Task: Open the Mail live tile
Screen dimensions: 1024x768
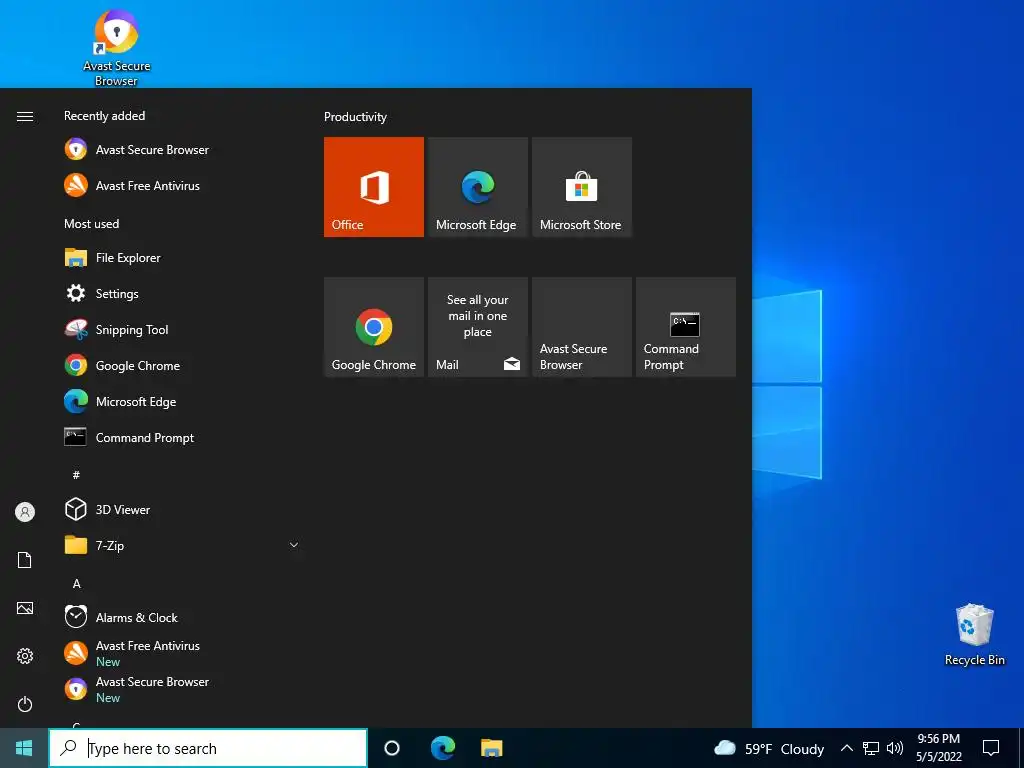Action: point(477,327)
